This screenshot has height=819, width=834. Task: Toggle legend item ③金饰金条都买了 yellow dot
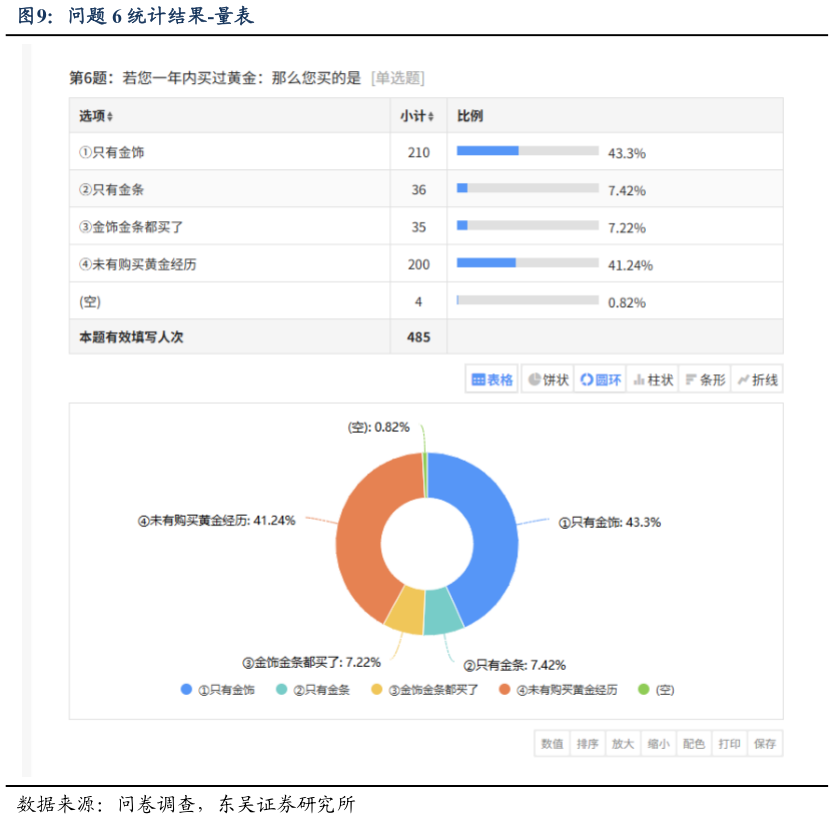pos(377,689)
